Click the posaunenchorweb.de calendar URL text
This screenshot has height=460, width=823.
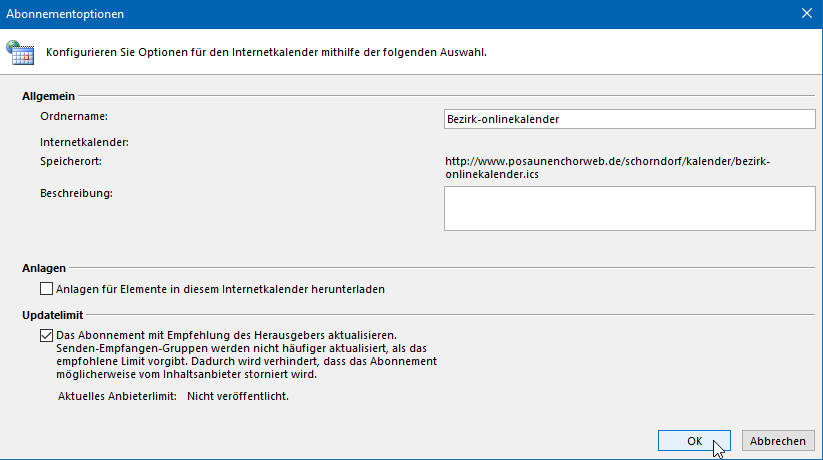click(x=607, y=168)
